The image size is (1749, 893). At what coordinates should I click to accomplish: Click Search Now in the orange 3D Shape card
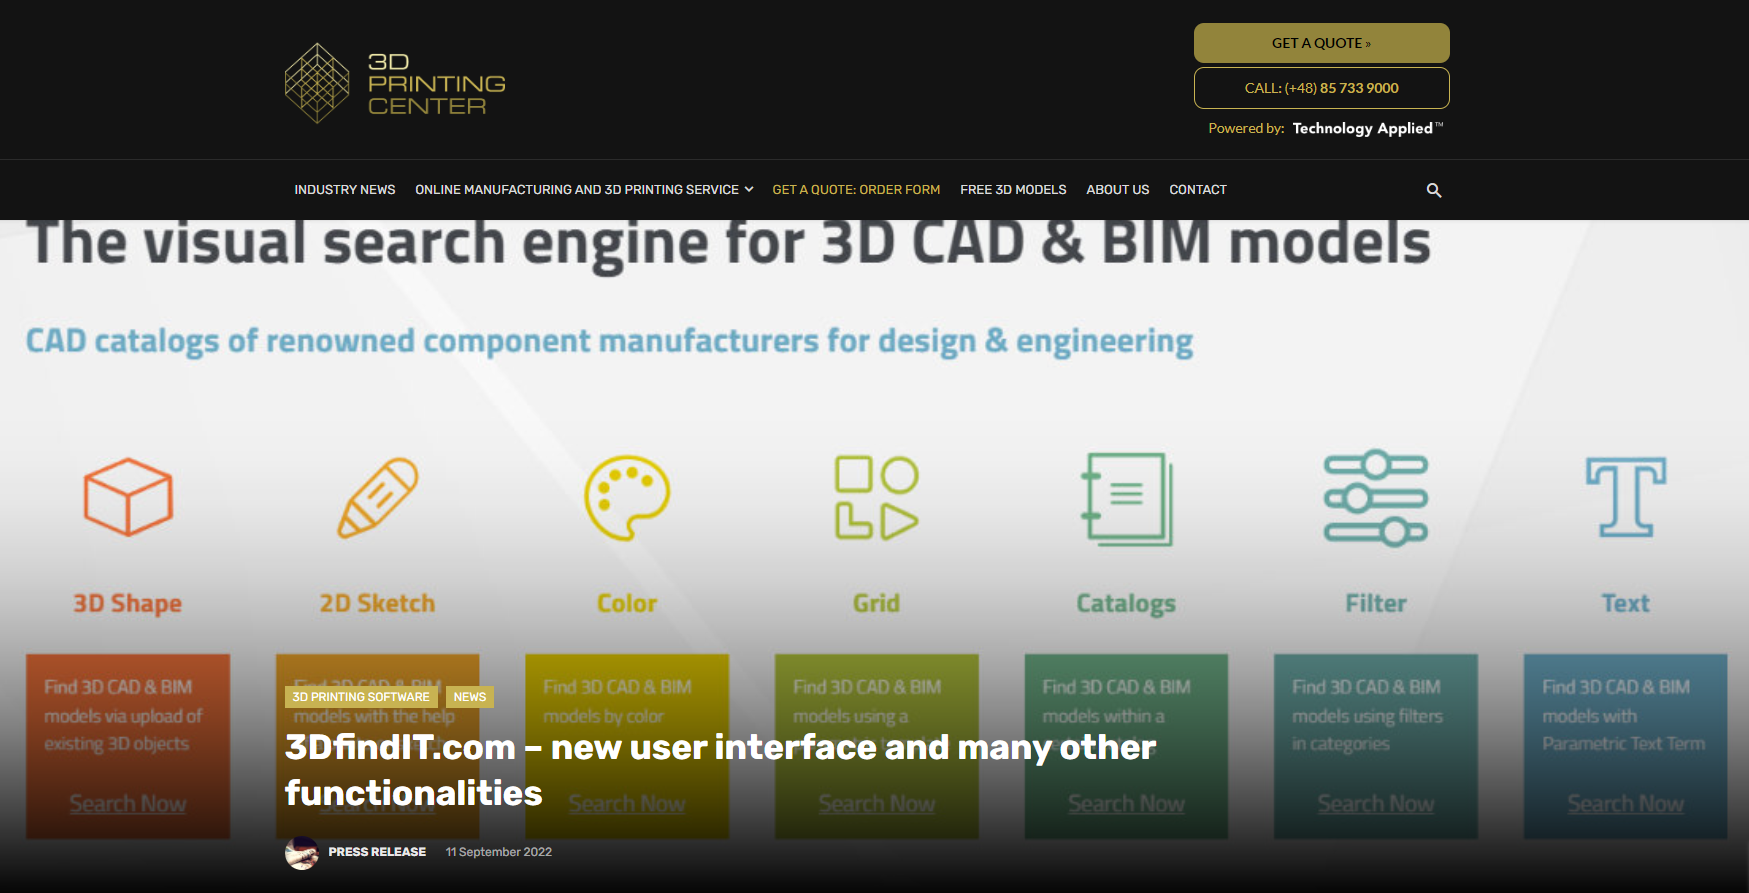pos(128,804)
